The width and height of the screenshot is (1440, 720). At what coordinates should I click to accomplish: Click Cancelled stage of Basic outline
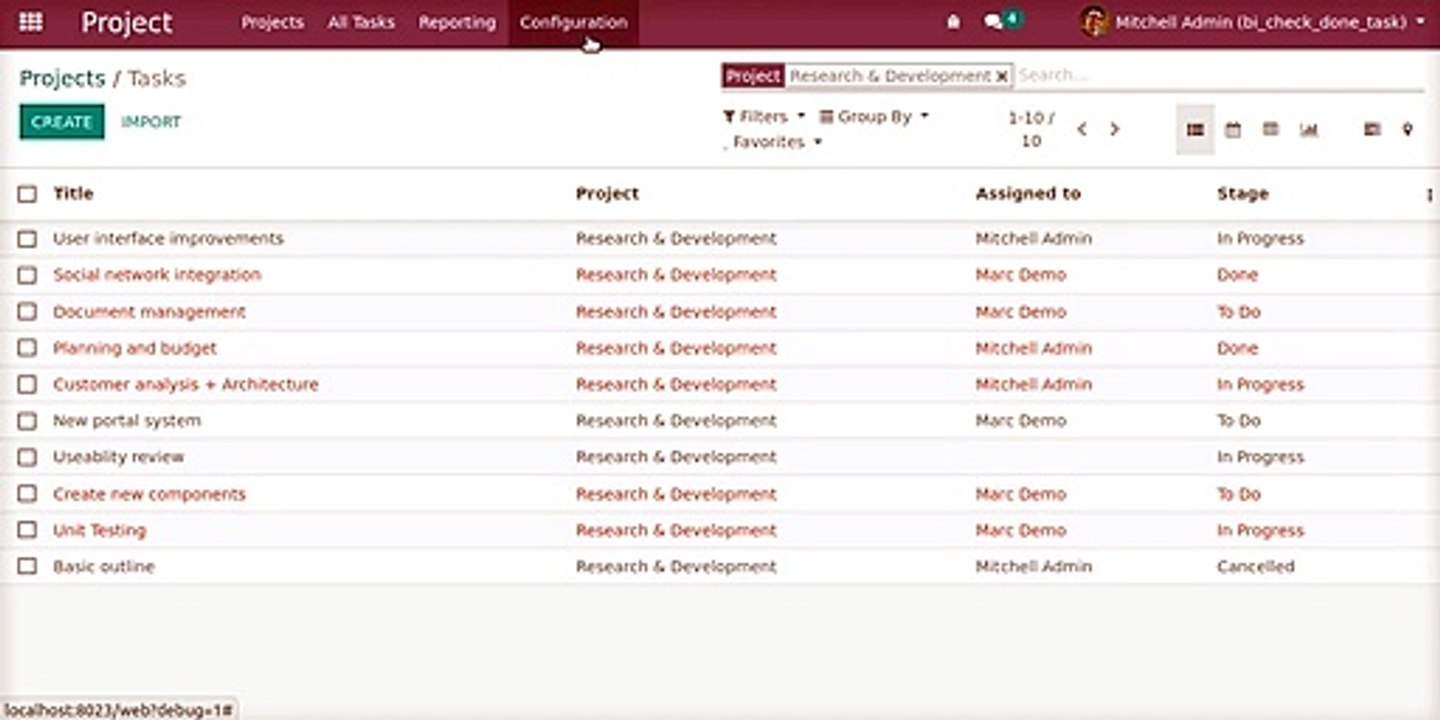click(x=1255, y=567)
